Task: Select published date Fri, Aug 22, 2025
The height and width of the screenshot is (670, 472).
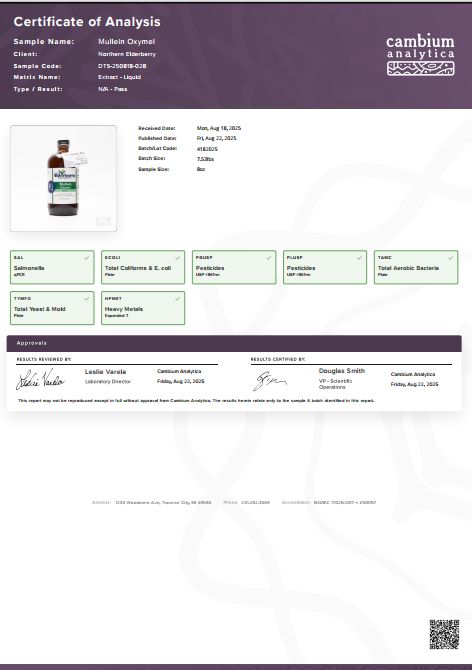Action: pyautogui.click(x=217, y=138)
